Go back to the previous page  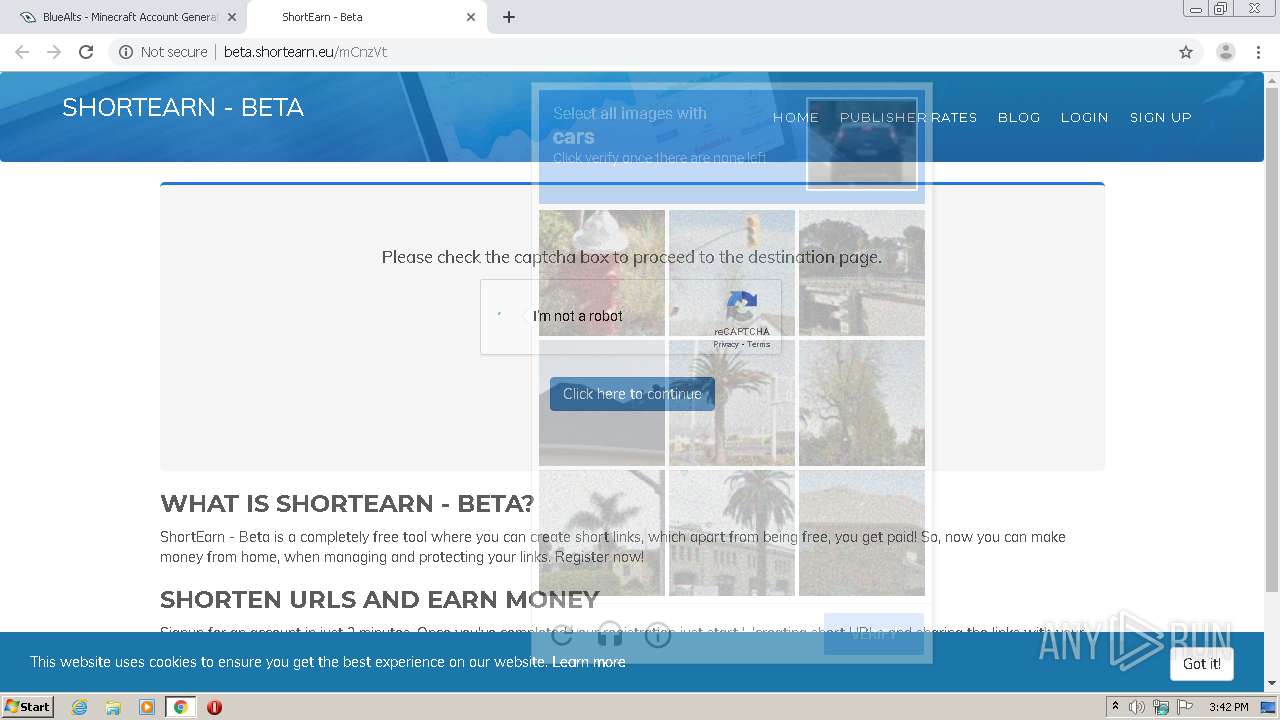coord(22,52)
